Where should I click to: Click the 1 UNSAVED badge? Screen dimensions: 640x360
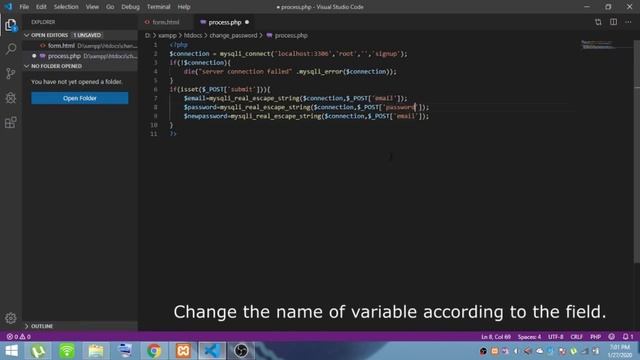[87, 35]
